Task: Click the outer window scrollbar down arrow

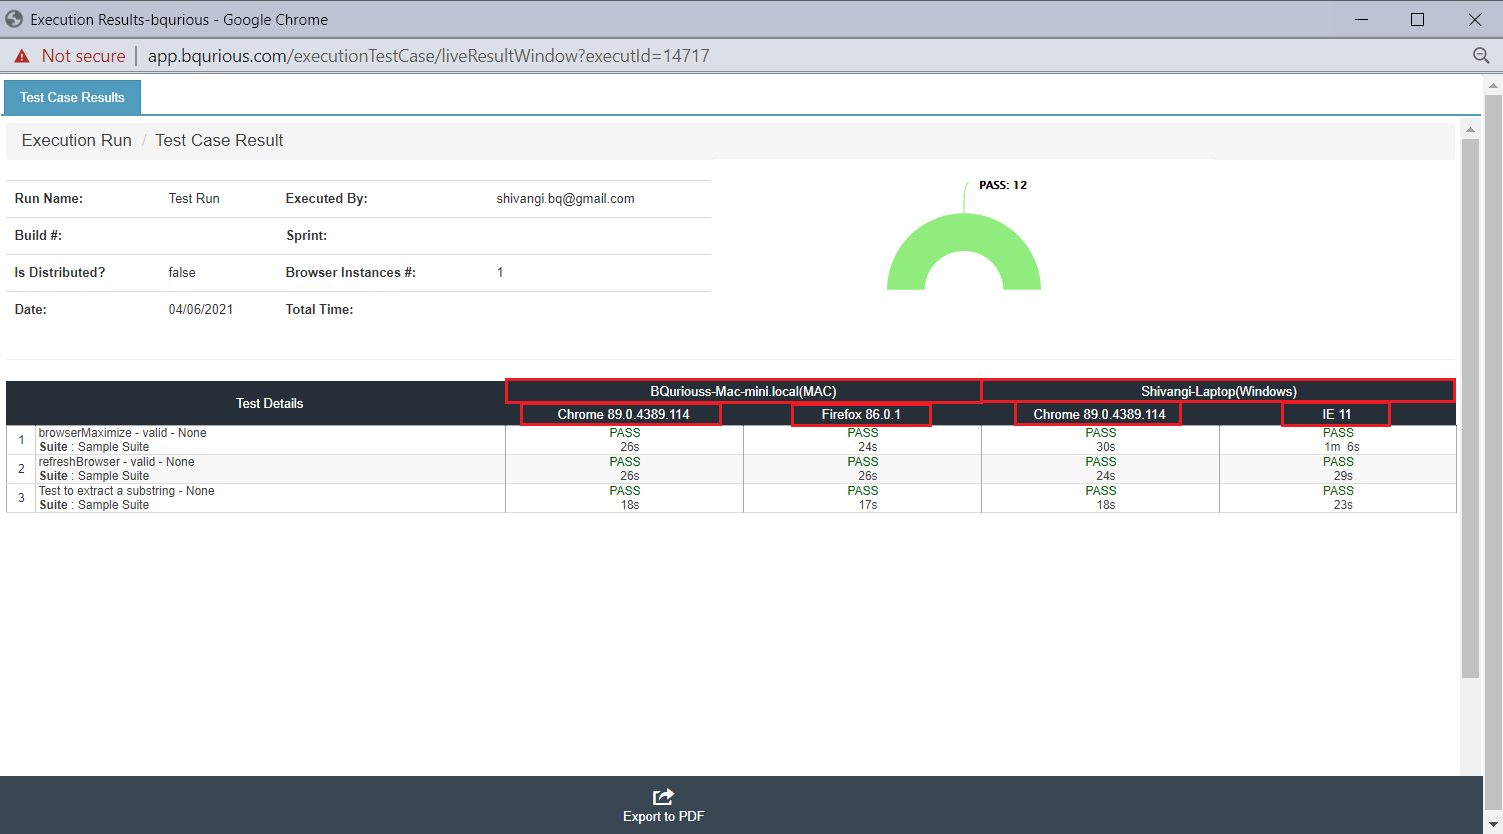Action: click(x=1493, y=824)
